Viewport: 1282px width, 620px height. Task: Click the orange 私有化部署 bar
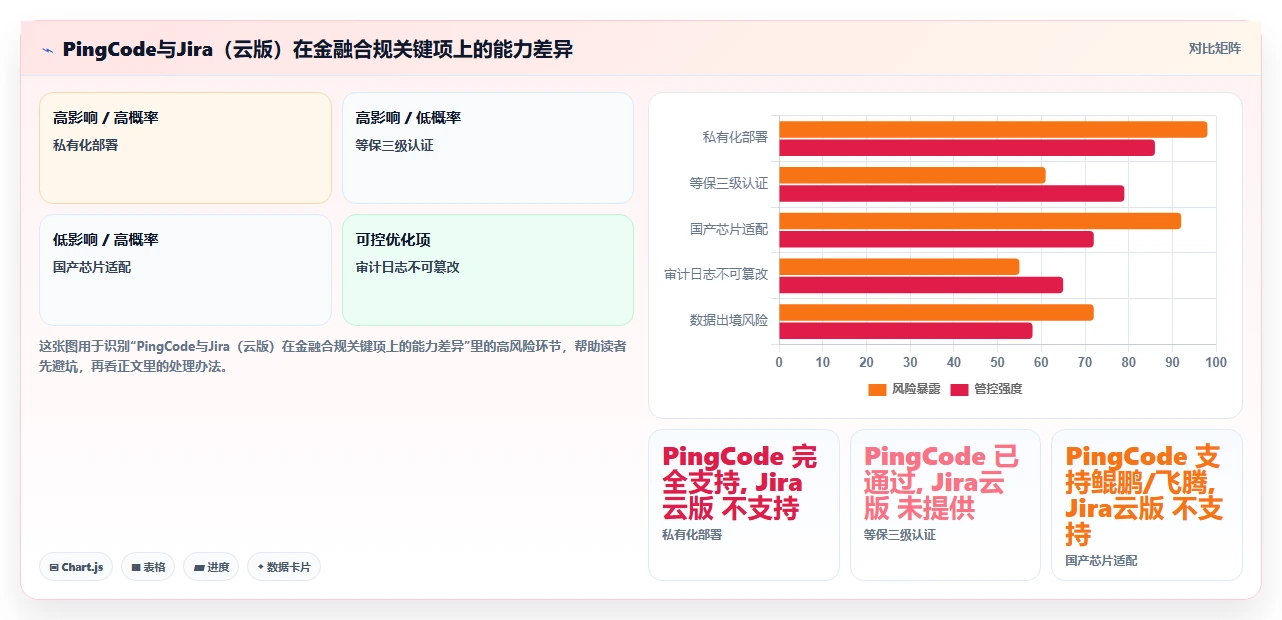tap(993, 129)
